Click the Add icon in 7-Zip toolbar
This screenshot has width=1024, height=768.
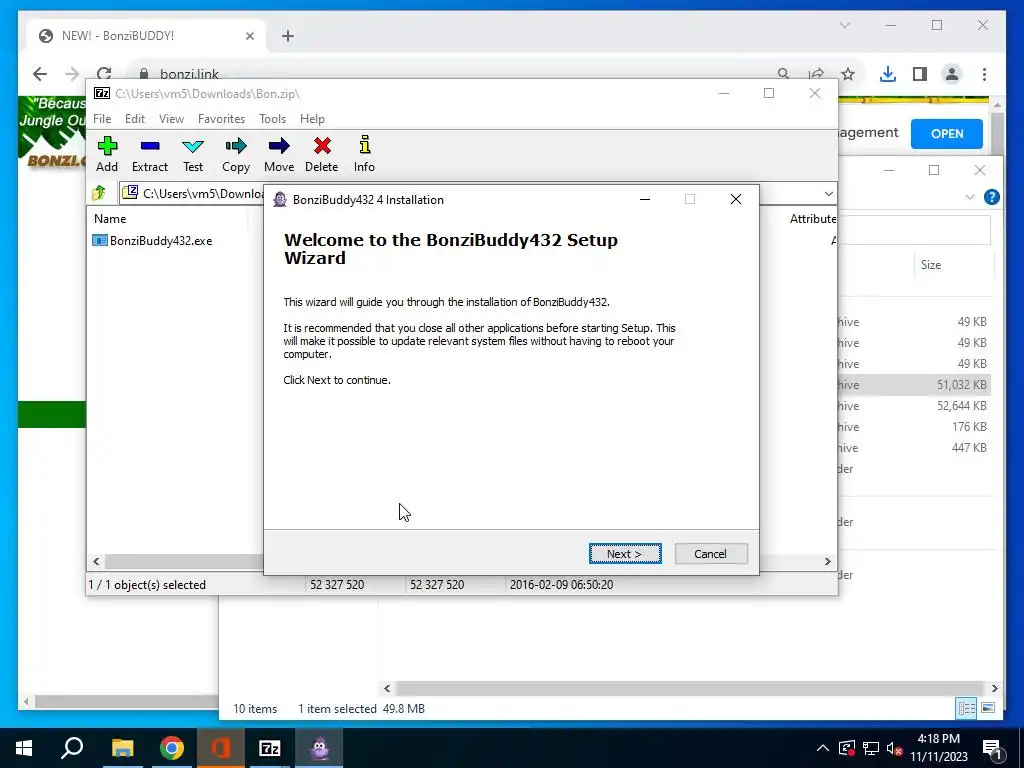pos(107,154)
